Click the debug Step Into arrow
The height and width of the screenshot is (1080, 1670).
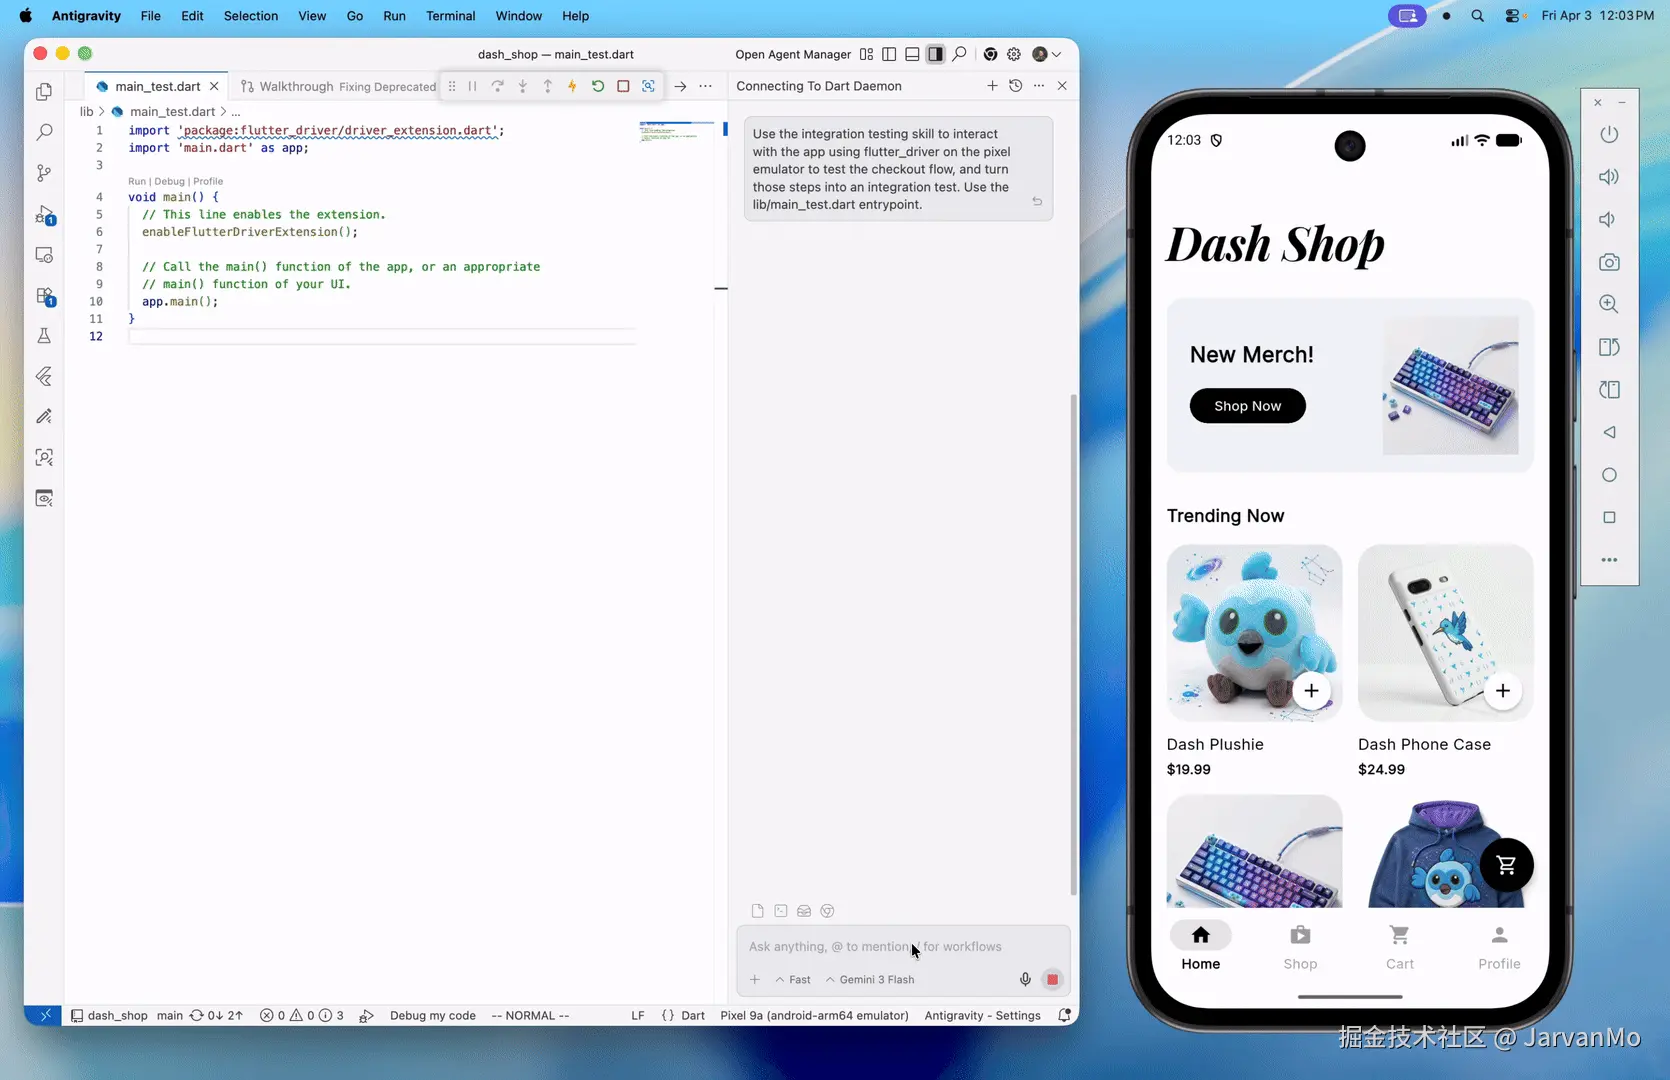[522, 86]
